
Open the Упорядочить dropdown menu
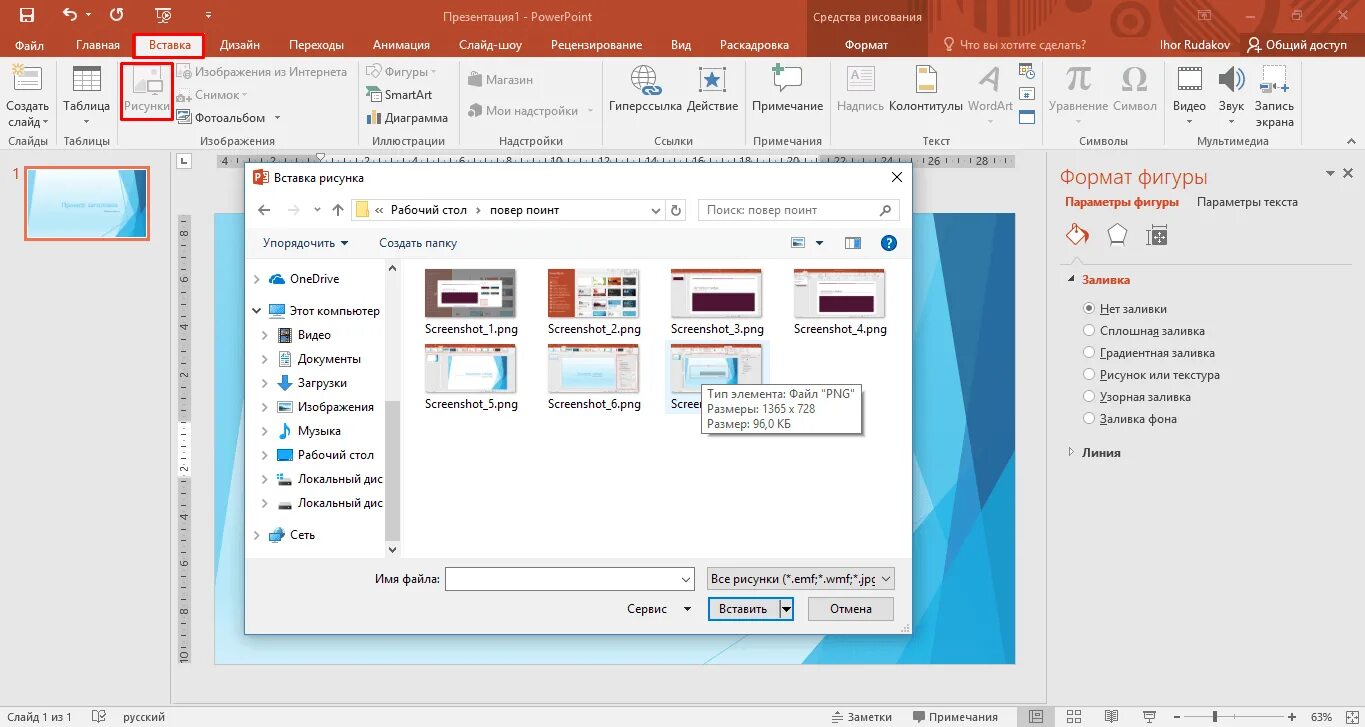(305, 243)
